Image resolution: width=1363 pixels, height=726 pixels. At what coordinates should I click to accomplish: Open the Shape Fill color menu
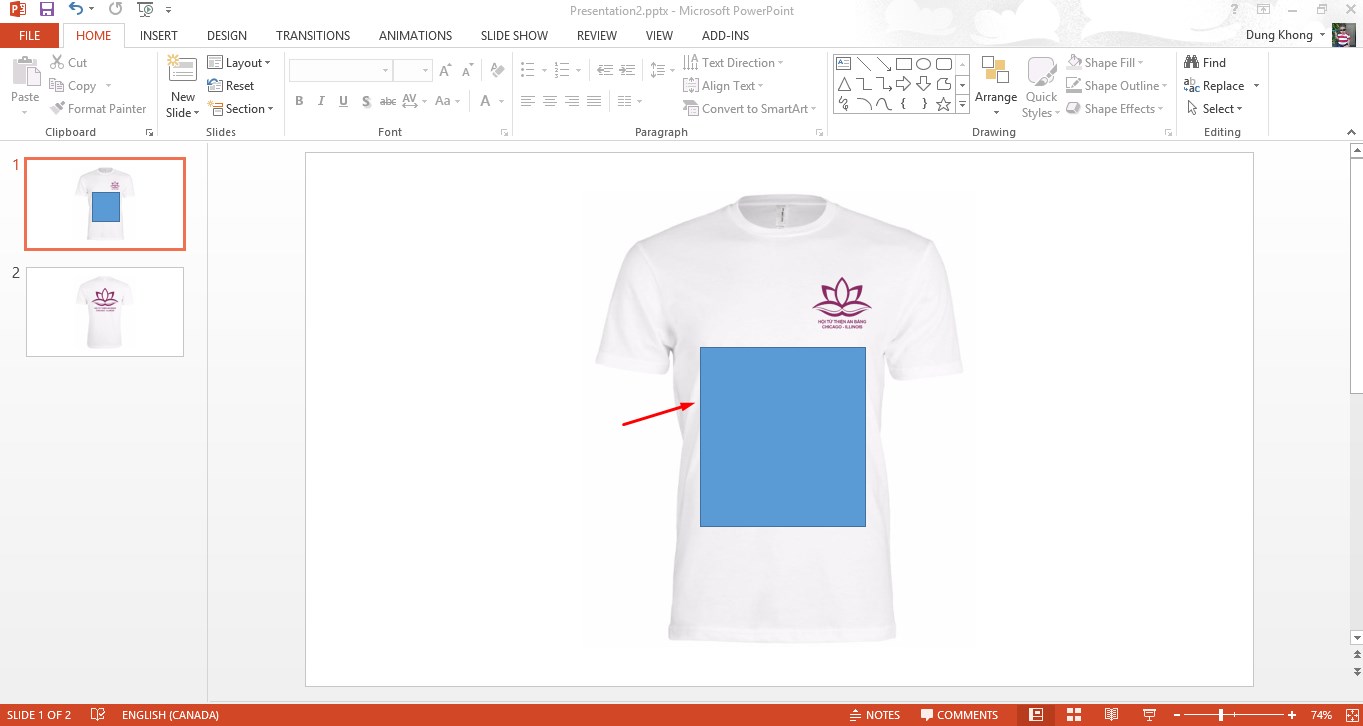[x=1105, y=62]
